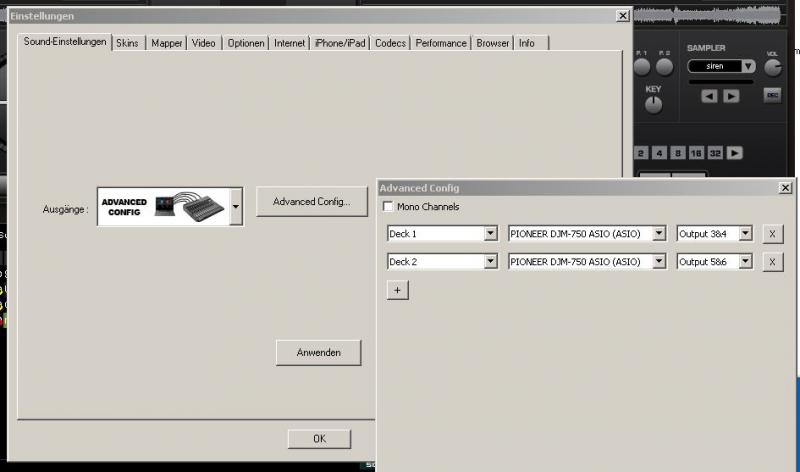The height and width of the screenshot is (472, 800).
Task: Add a new routing row with plus
Action: coord(397,290)
